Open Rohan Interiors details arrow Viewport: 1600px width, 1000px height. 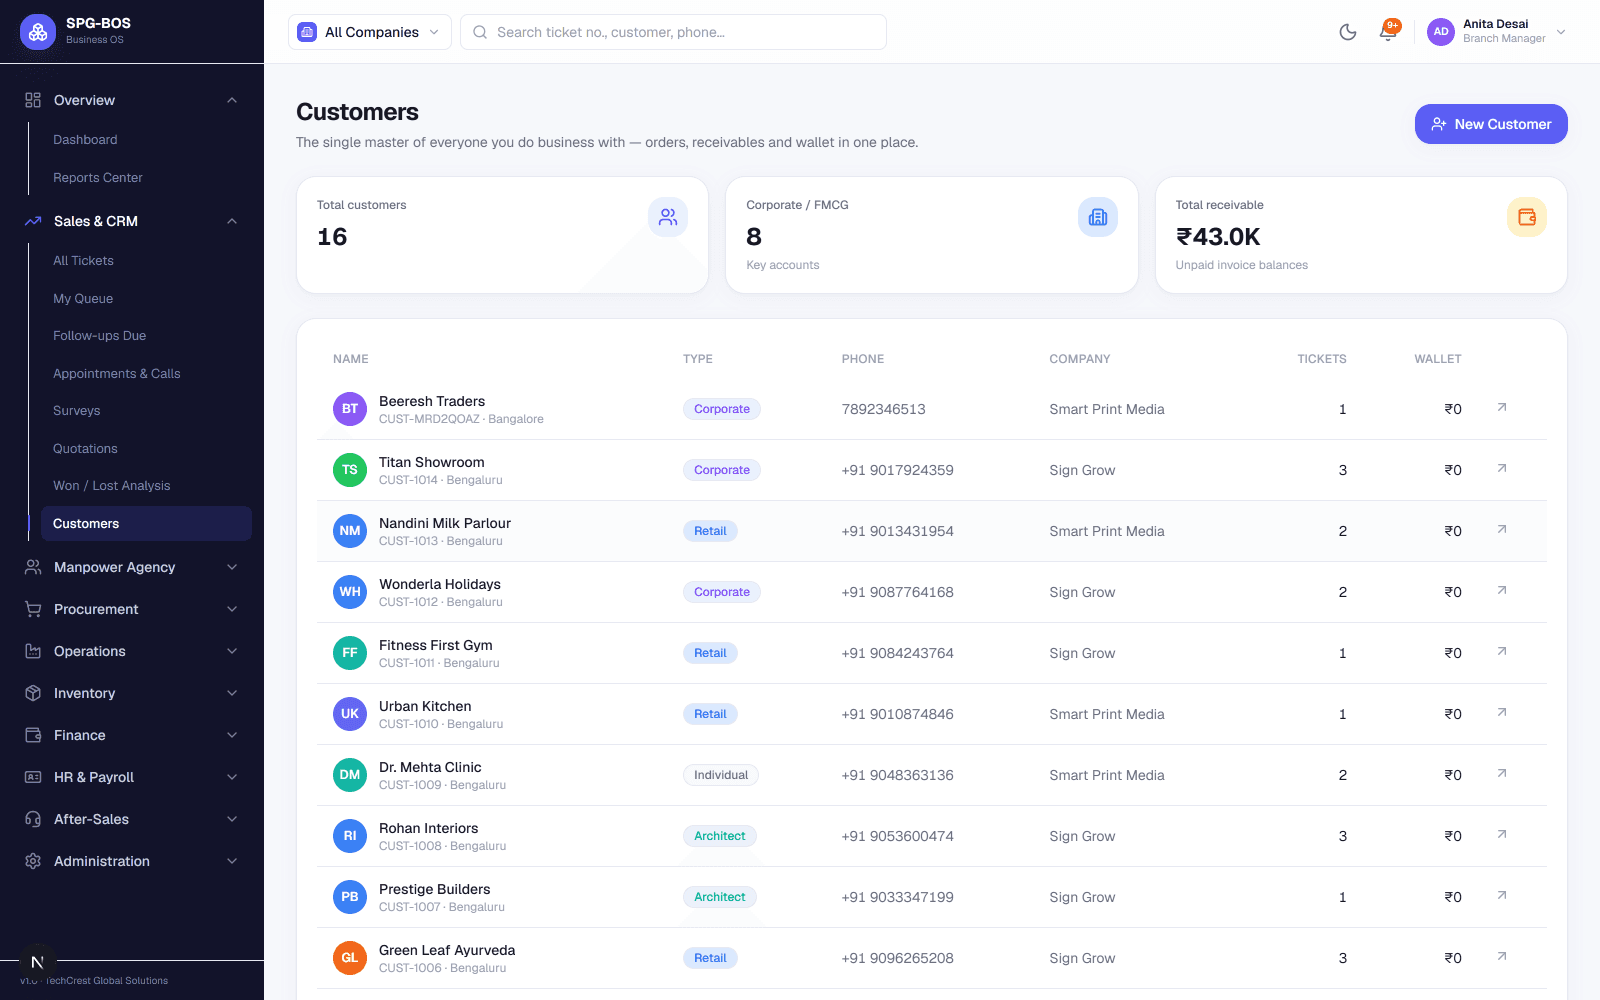click(1502, 834)
